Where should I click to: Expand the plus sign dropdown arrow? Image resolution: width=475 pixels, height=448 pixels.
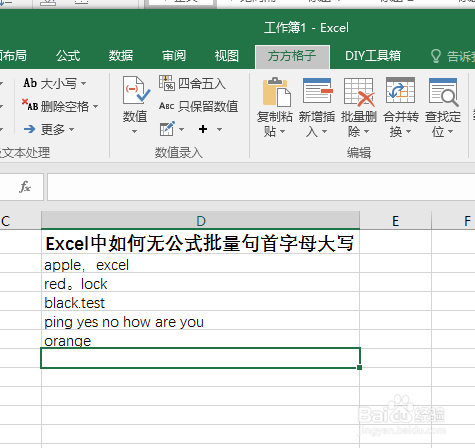219,129
